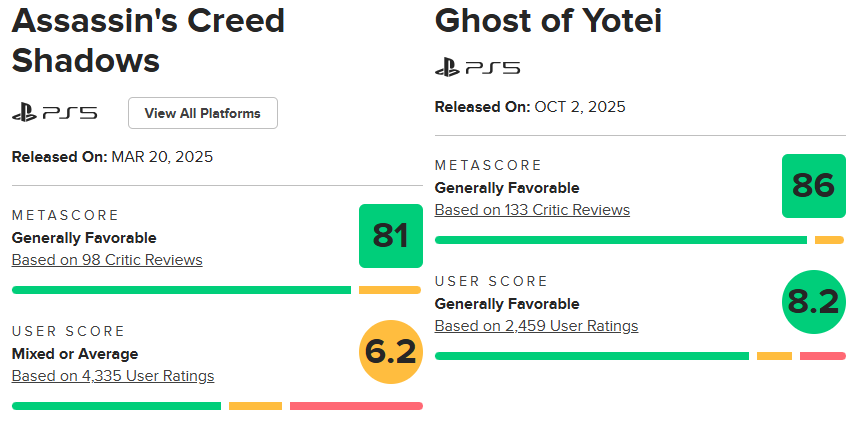Click red segment of Yotei user score bar
The image size is (855, 428).
(822, 356)
